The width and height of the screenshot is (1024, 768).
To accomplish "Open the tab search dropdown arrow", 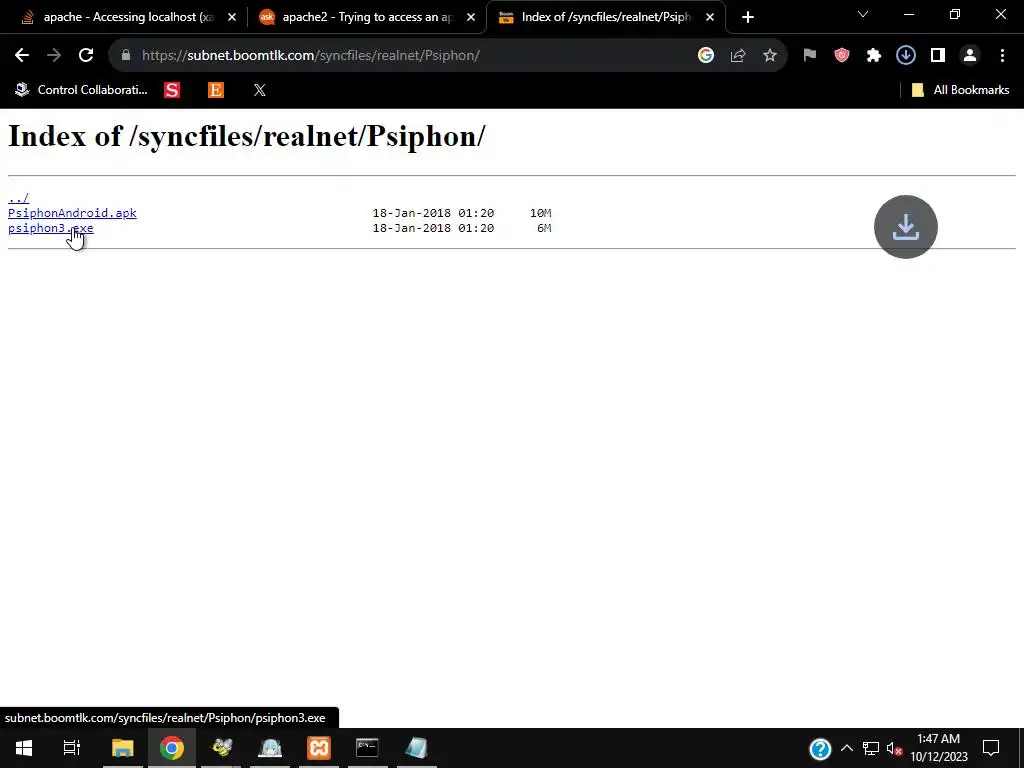I will (x=863, y=14).
